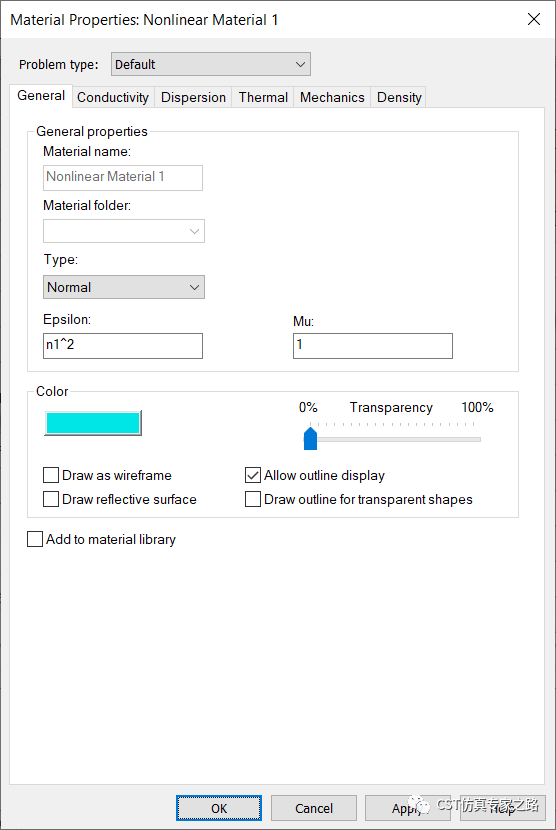Image resolution: width=556 pixels, height=830 pixels.
Task: Open the Thermal tab
Action: click(x=263, y=97)
